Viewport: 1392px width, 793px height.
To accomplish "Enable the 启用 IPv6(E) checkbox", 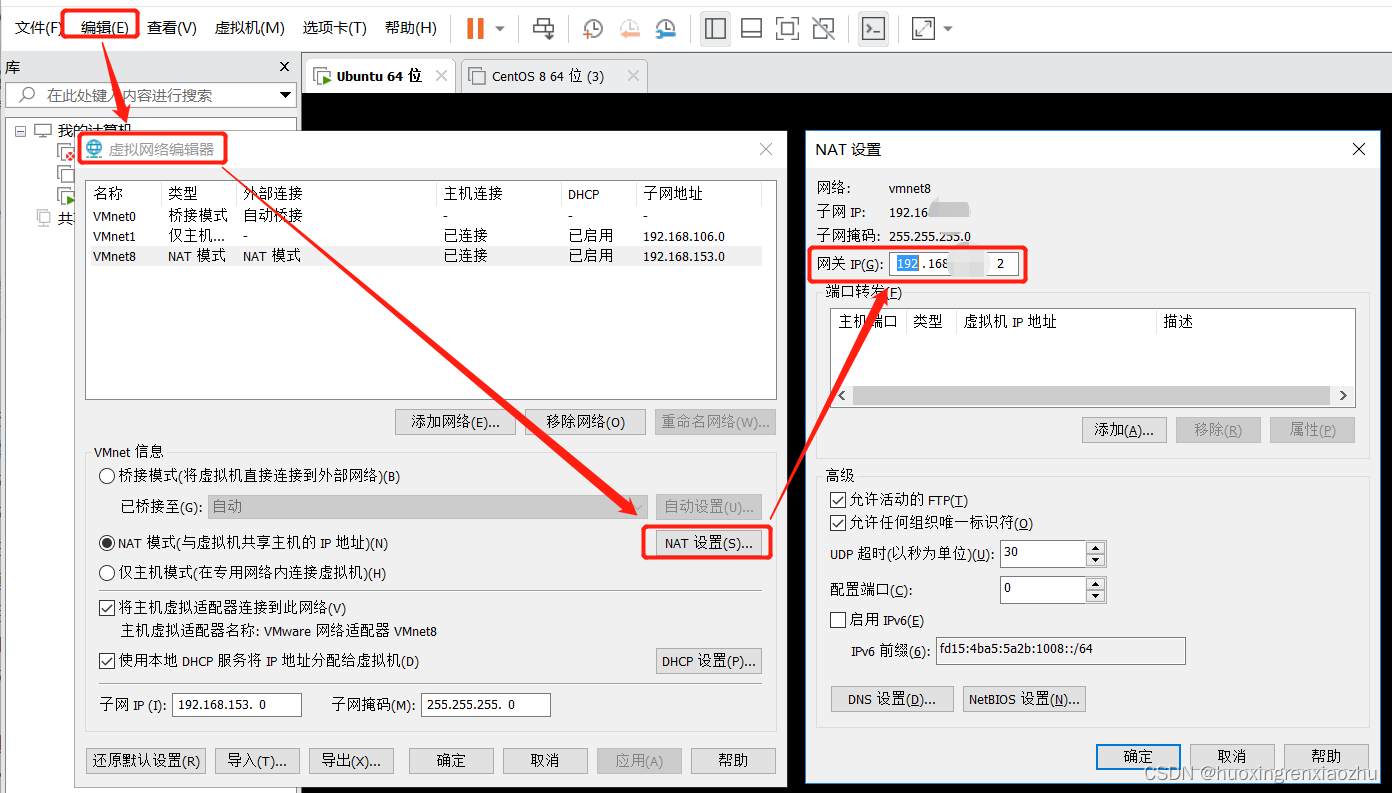I will pyautogui.click(x=838, y=620).
